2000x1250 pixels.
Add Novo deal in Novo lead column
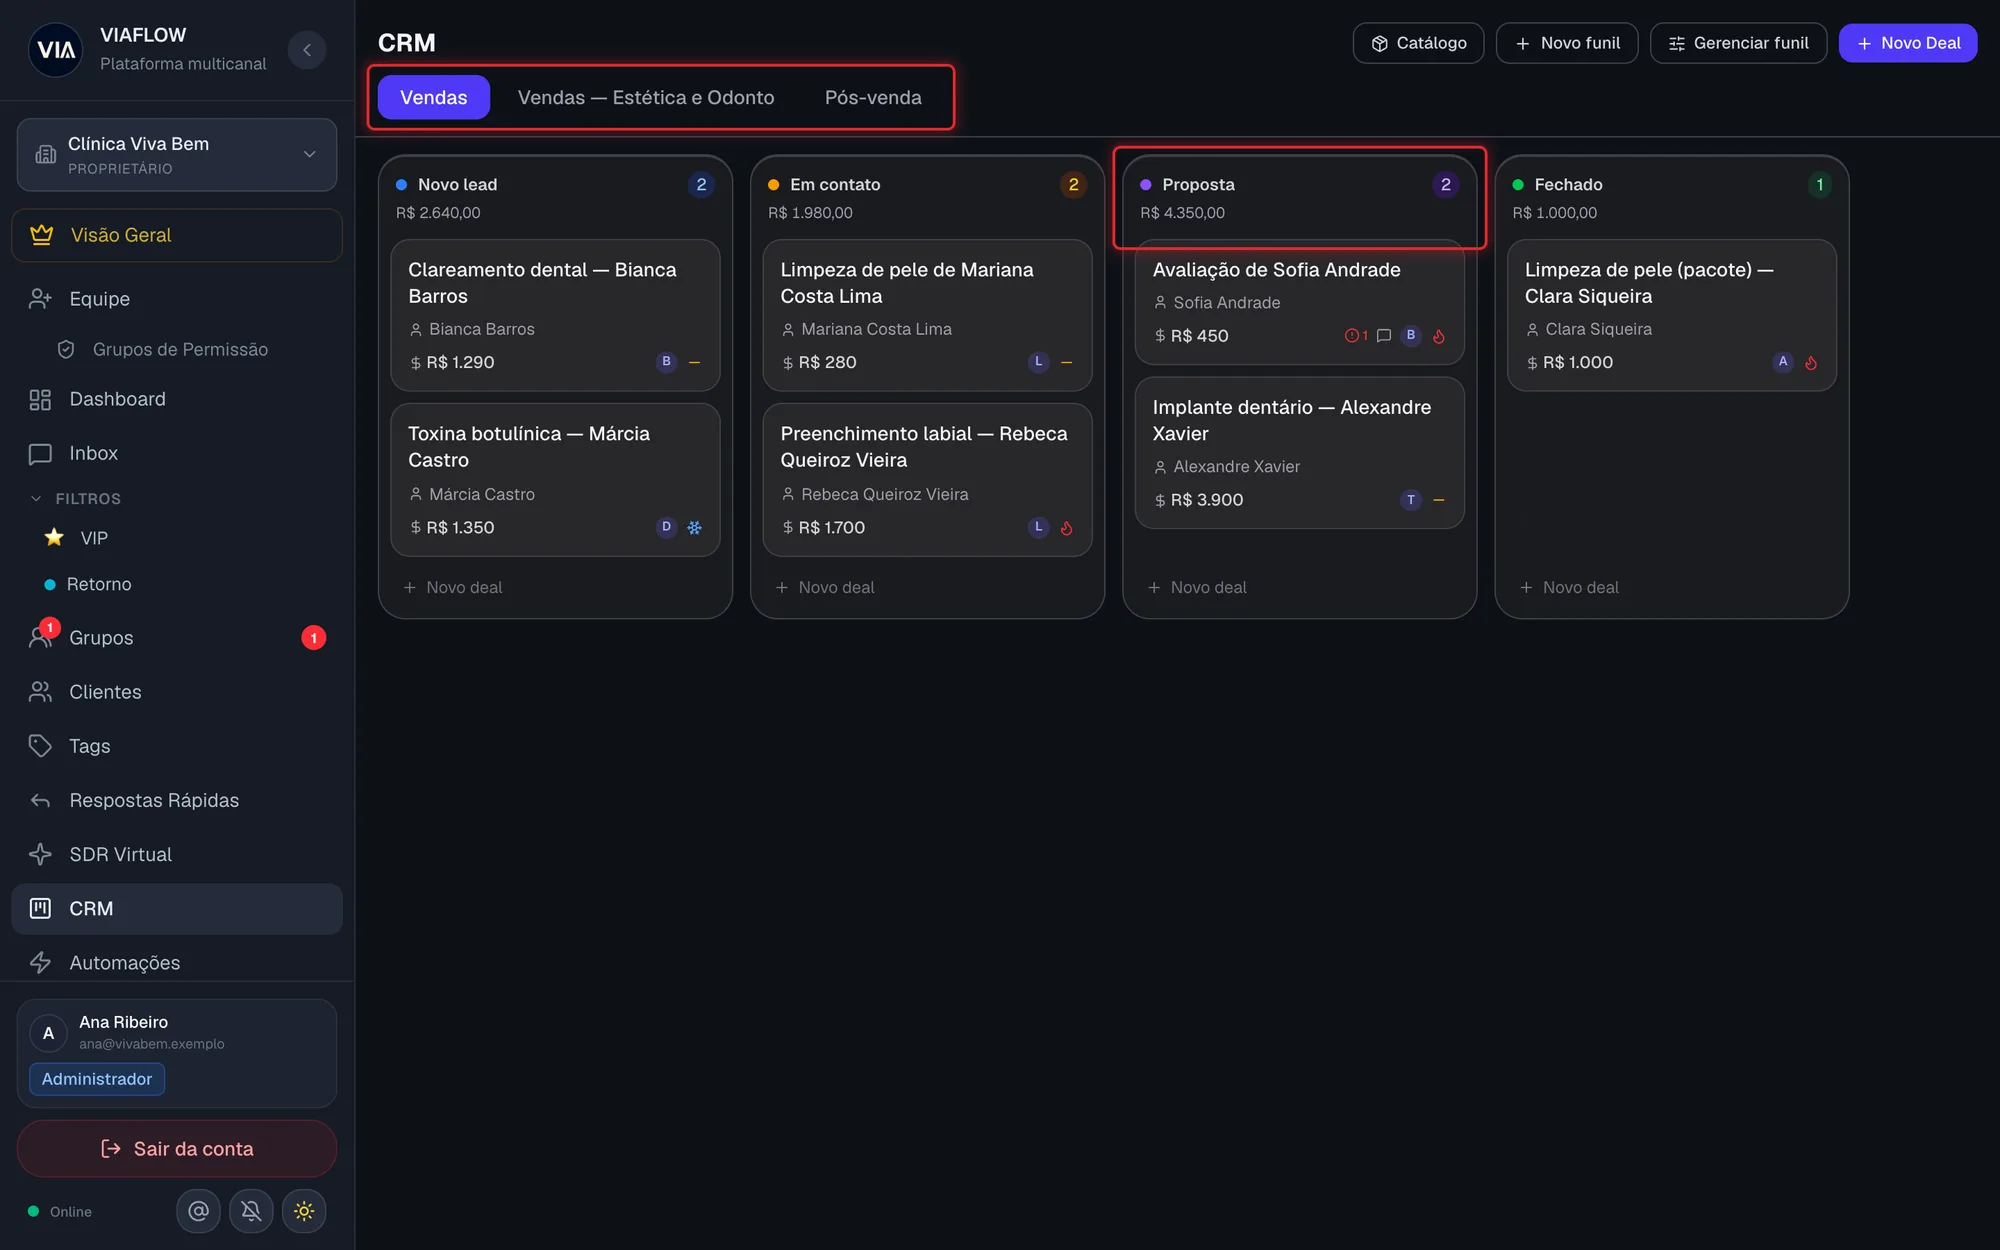[x=453, y=587]
